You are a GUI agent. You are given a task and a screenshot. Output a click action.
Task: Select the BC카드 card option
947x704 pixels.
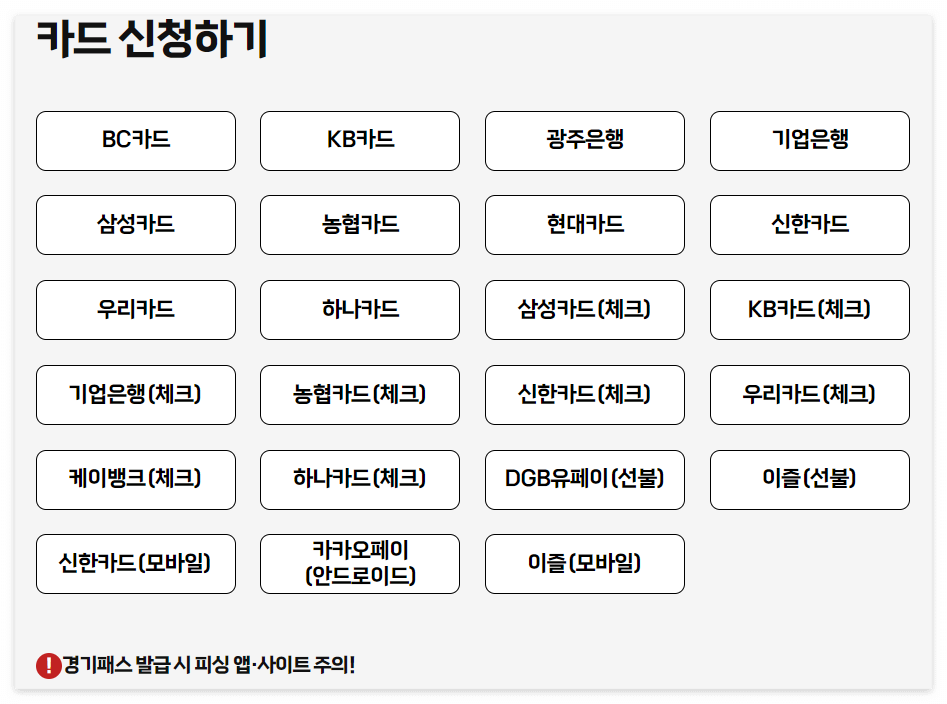pos(135,140)
